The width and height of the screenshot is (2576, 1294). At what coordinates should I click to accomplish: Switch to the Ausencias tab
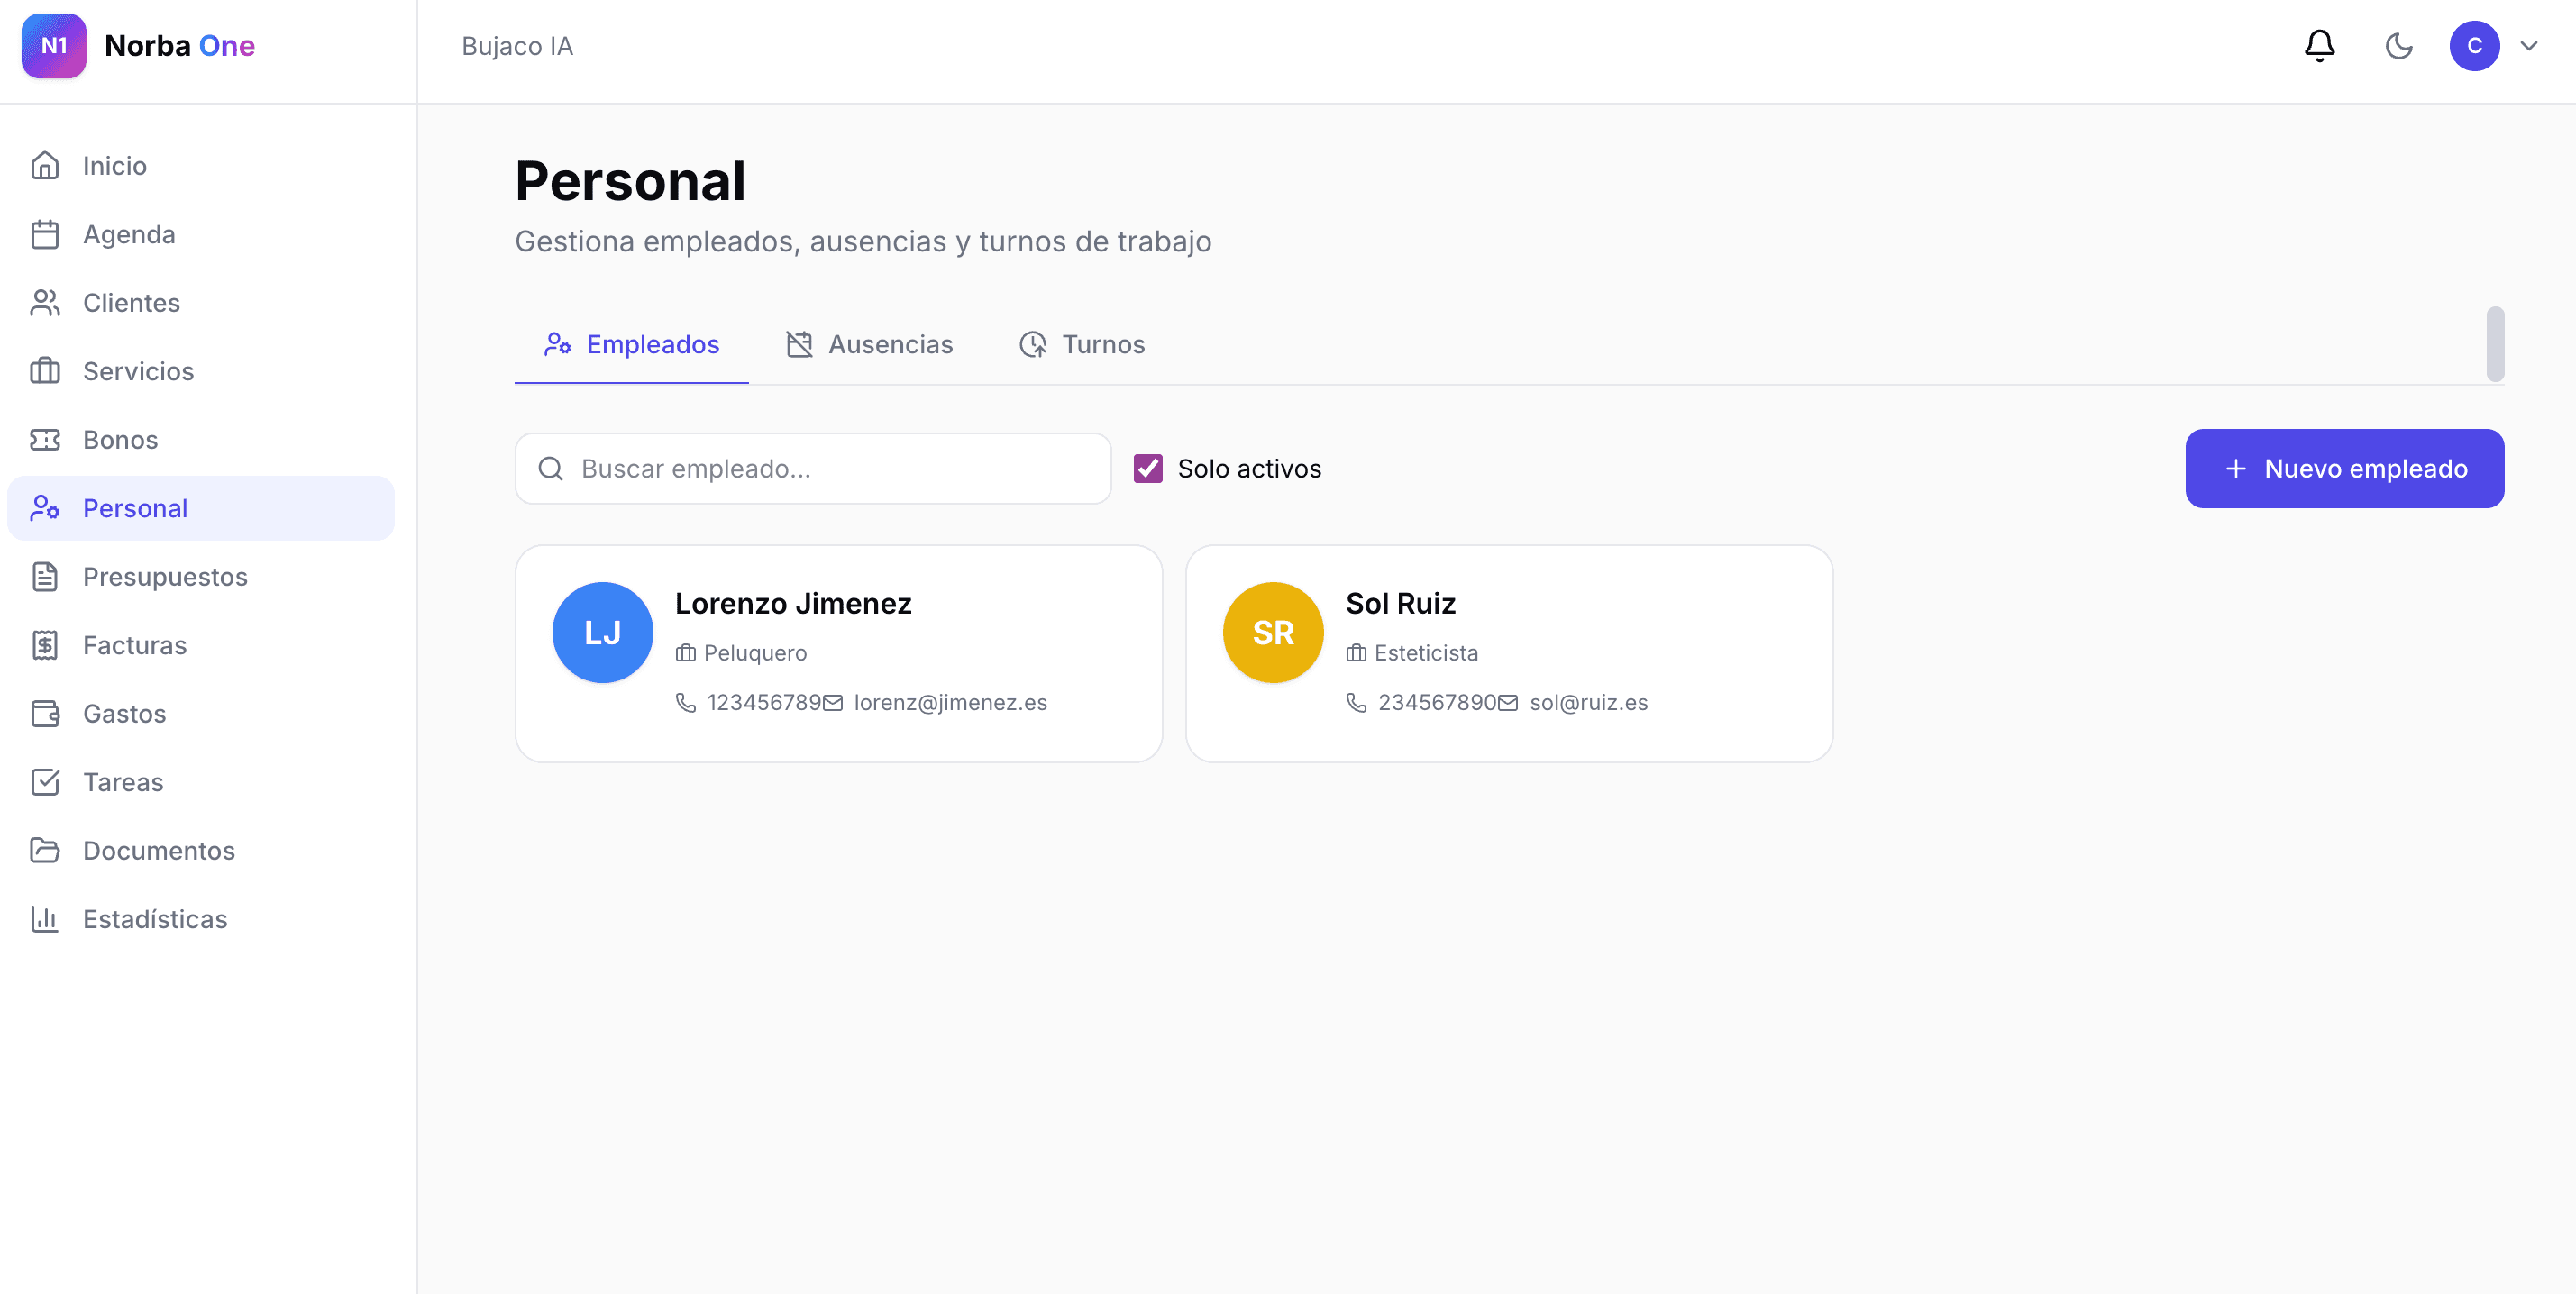click(868, 344)
